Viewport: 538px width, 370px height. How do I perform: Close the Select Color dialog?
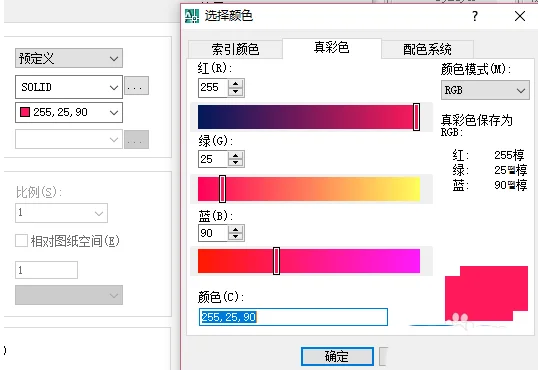520,16
